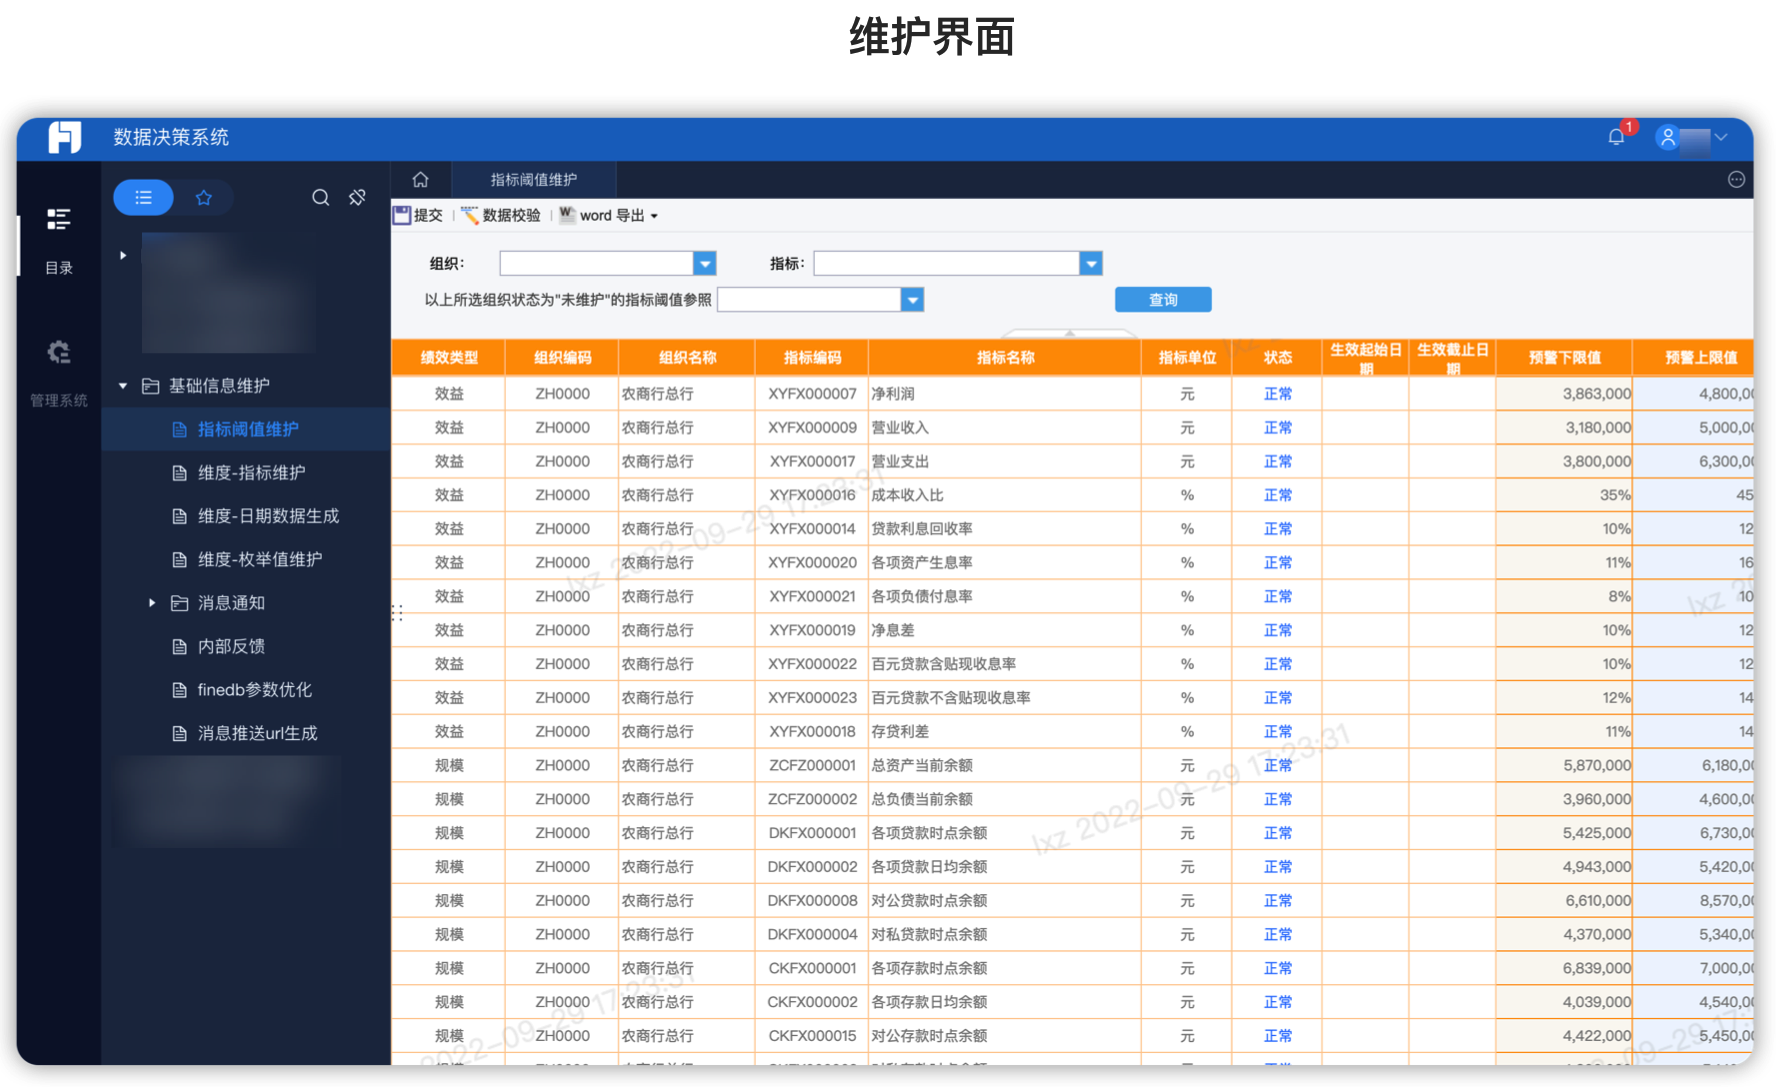Image resolution: width=1778 pixels, height=1092 pixels.
Task: Click the 正常 status for 存贷利差 row
Action: click(1277, 732)
